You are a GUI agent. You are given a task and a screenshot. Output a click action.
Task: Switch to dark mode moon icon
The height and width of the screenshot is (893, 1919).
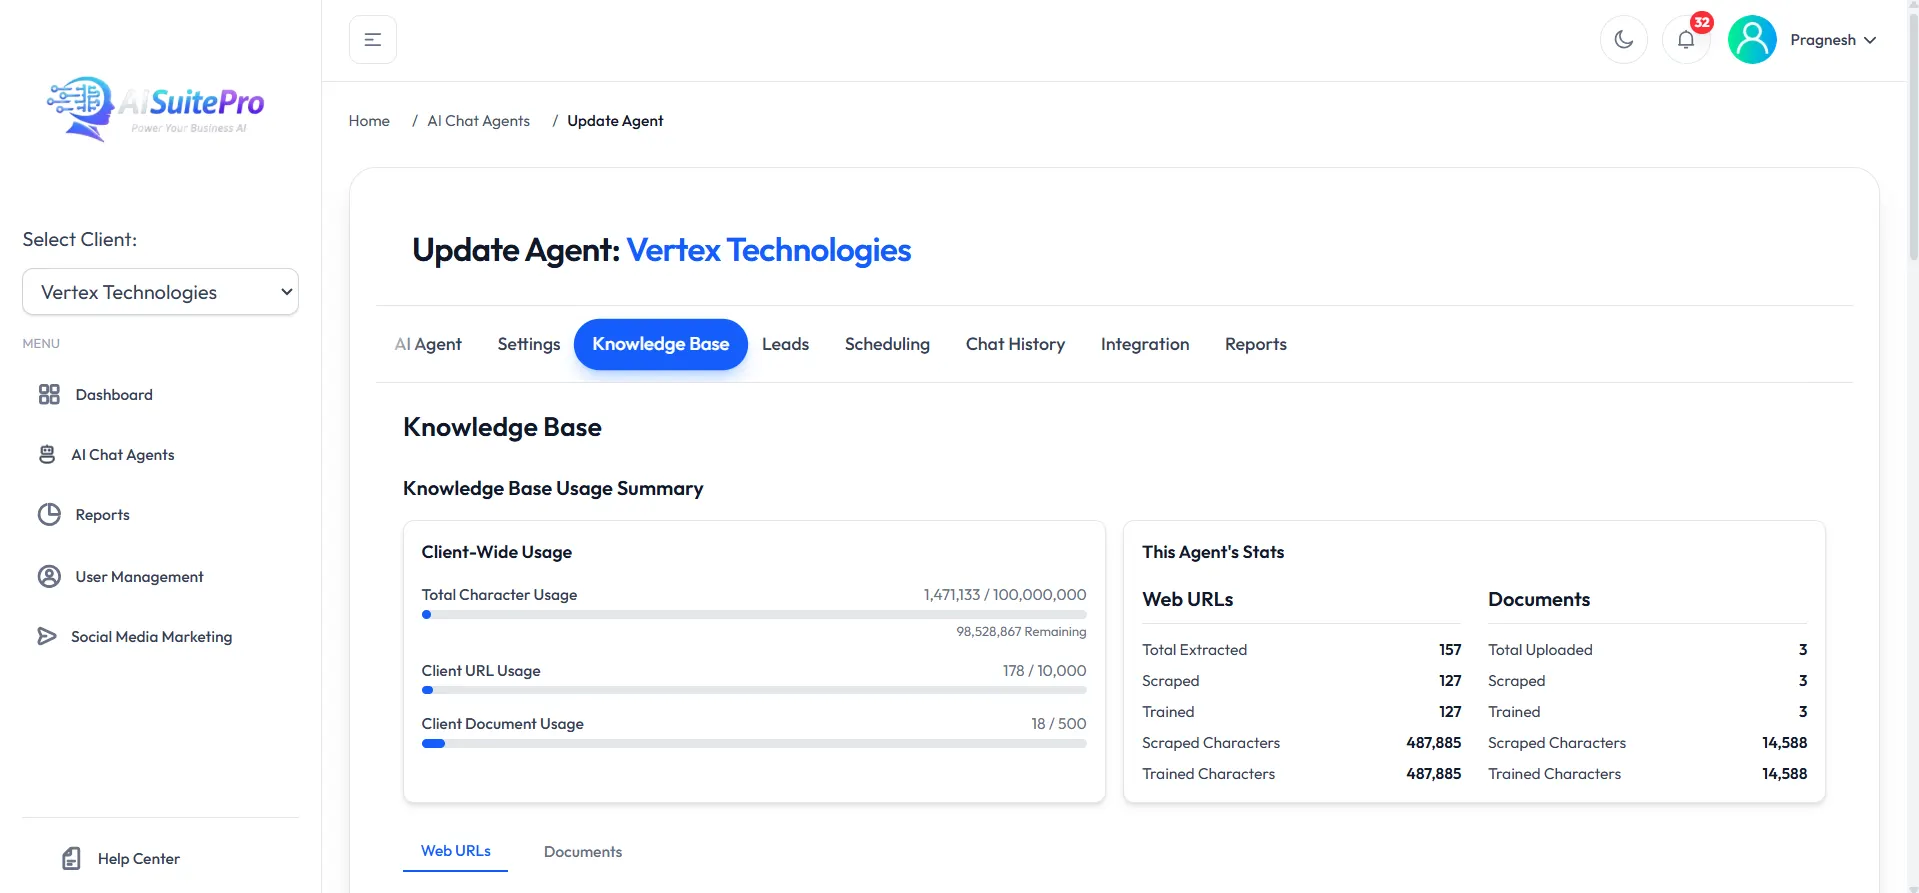click(1624, 40)
